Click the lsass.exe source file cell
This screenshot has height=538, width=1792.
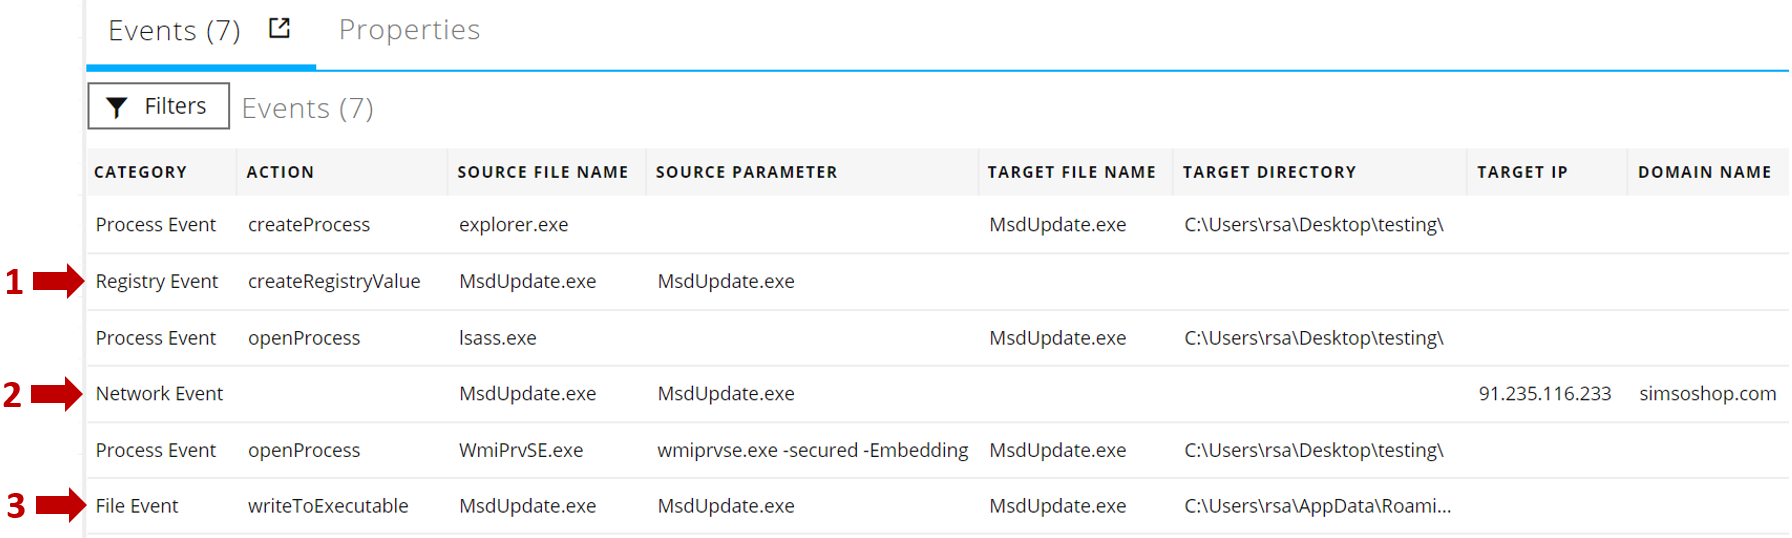(x=498, y=338)
